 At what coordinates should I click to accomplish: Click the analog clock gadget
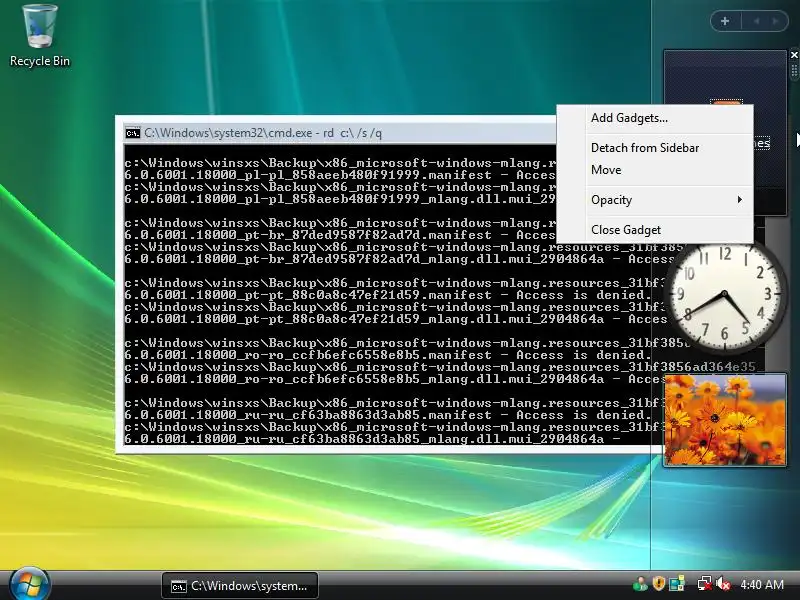tap(724, 295)
